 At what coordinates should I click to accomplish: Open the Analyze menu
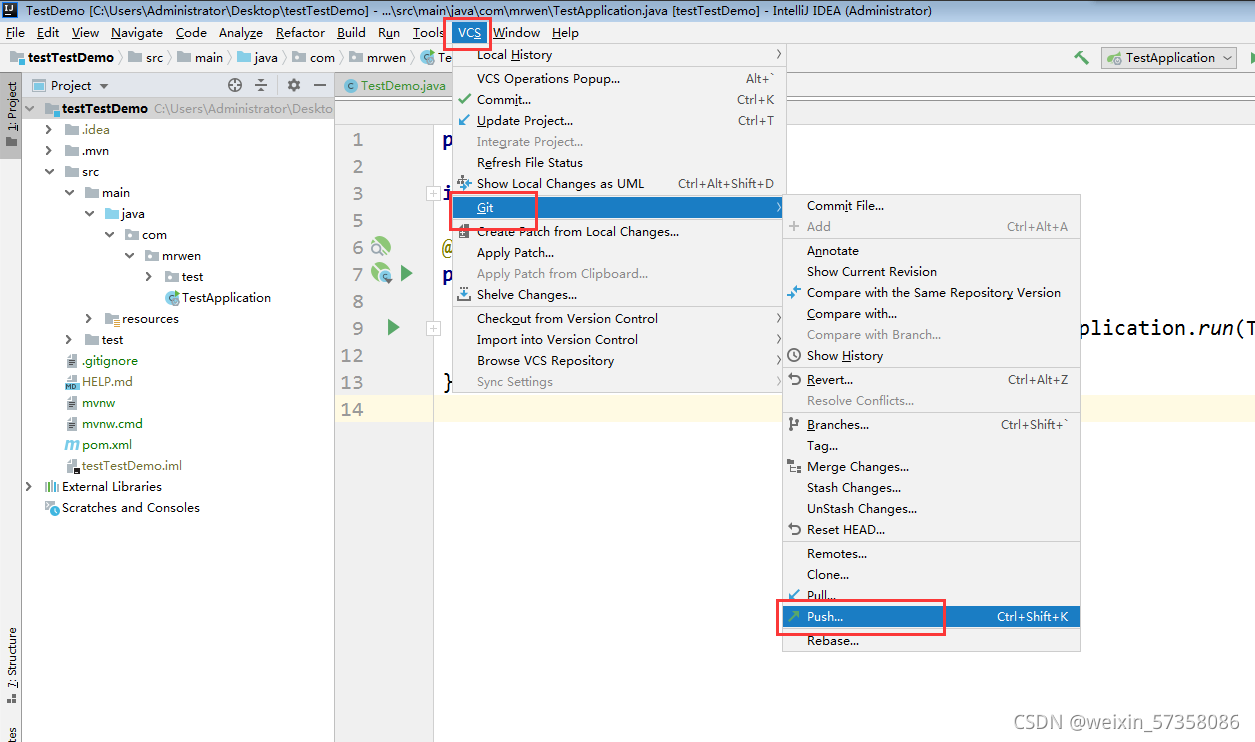241,33
